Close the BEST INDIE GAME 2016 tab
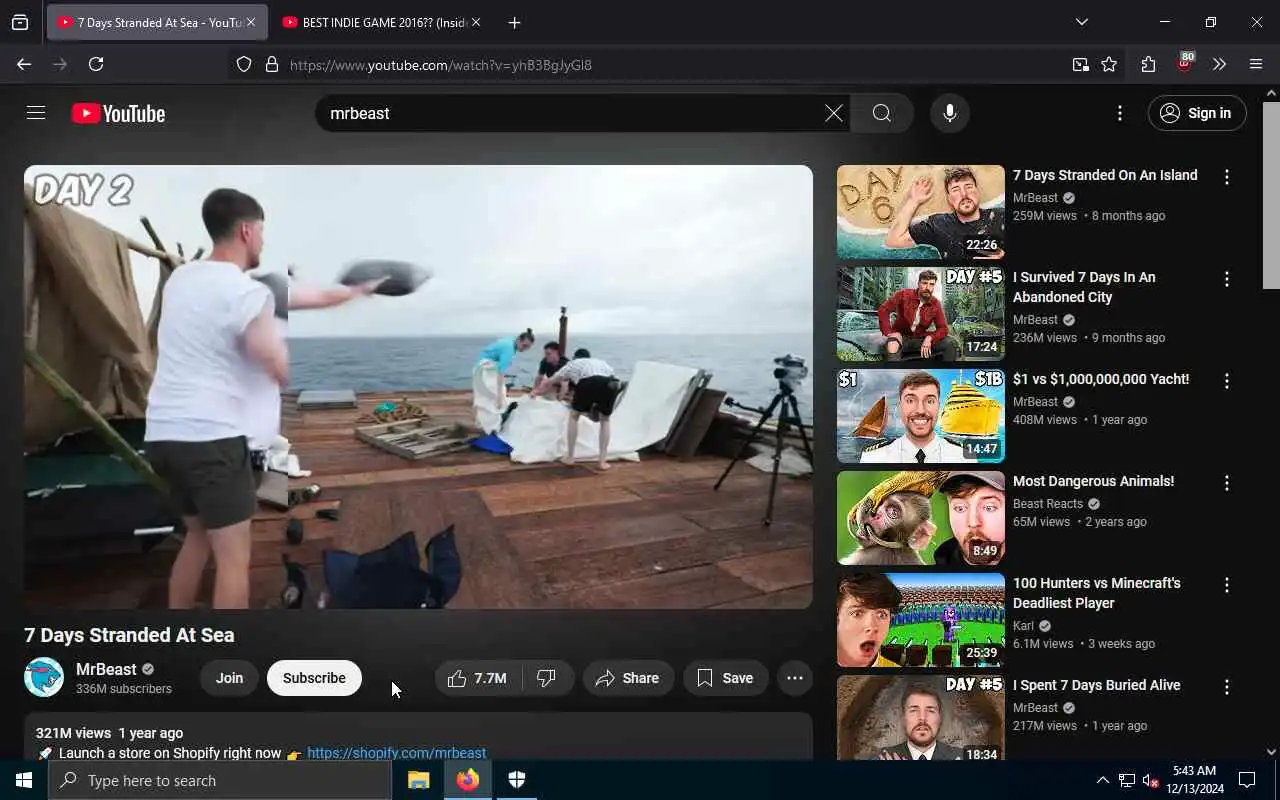Image resolution: width=1280 pixels, height=800 pixels. pyautogui.click(x=475, y=22)
